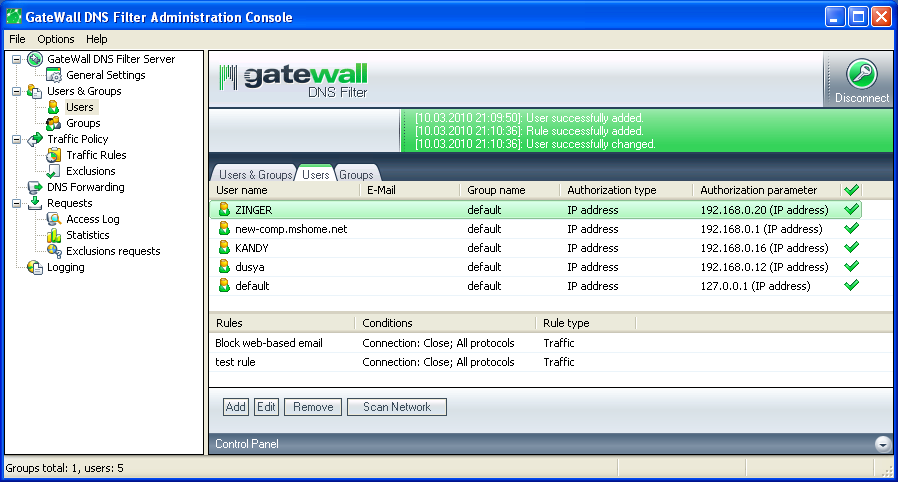Toggle the enabled checkmark for 127.0.0.1 user
Viewport: 898px width, 482px height.
pyautogui.click(x=852, y=285)
